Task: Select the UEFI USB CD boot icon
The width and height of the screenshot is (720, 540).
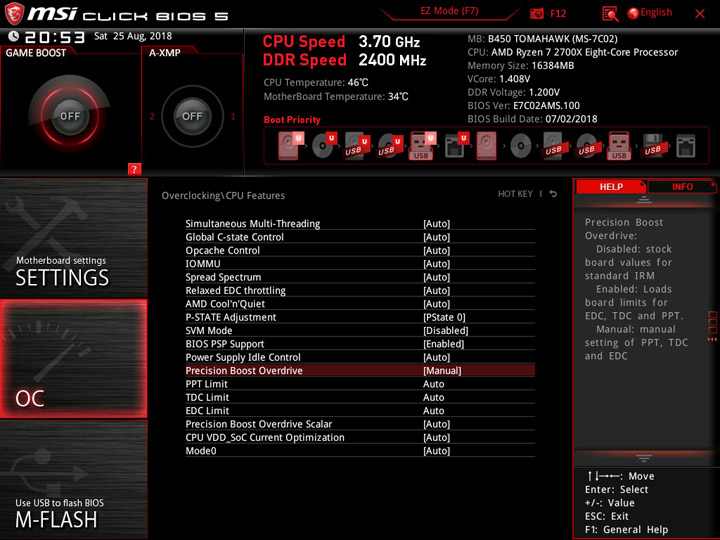Action: (390, 146)
